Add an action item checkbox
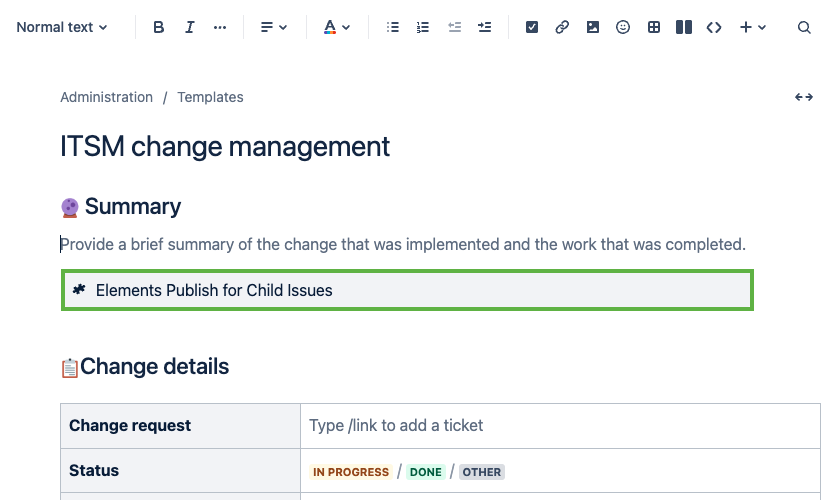The width and height of the screenshot is (839, 500). (532, 27)
